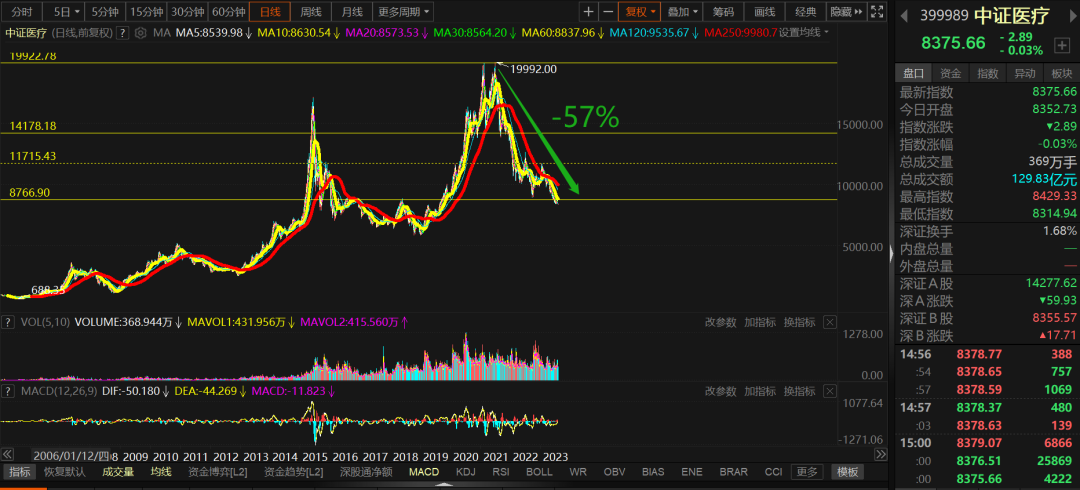
Task: Click the 画线 drawing tools button
Action: 765,12
